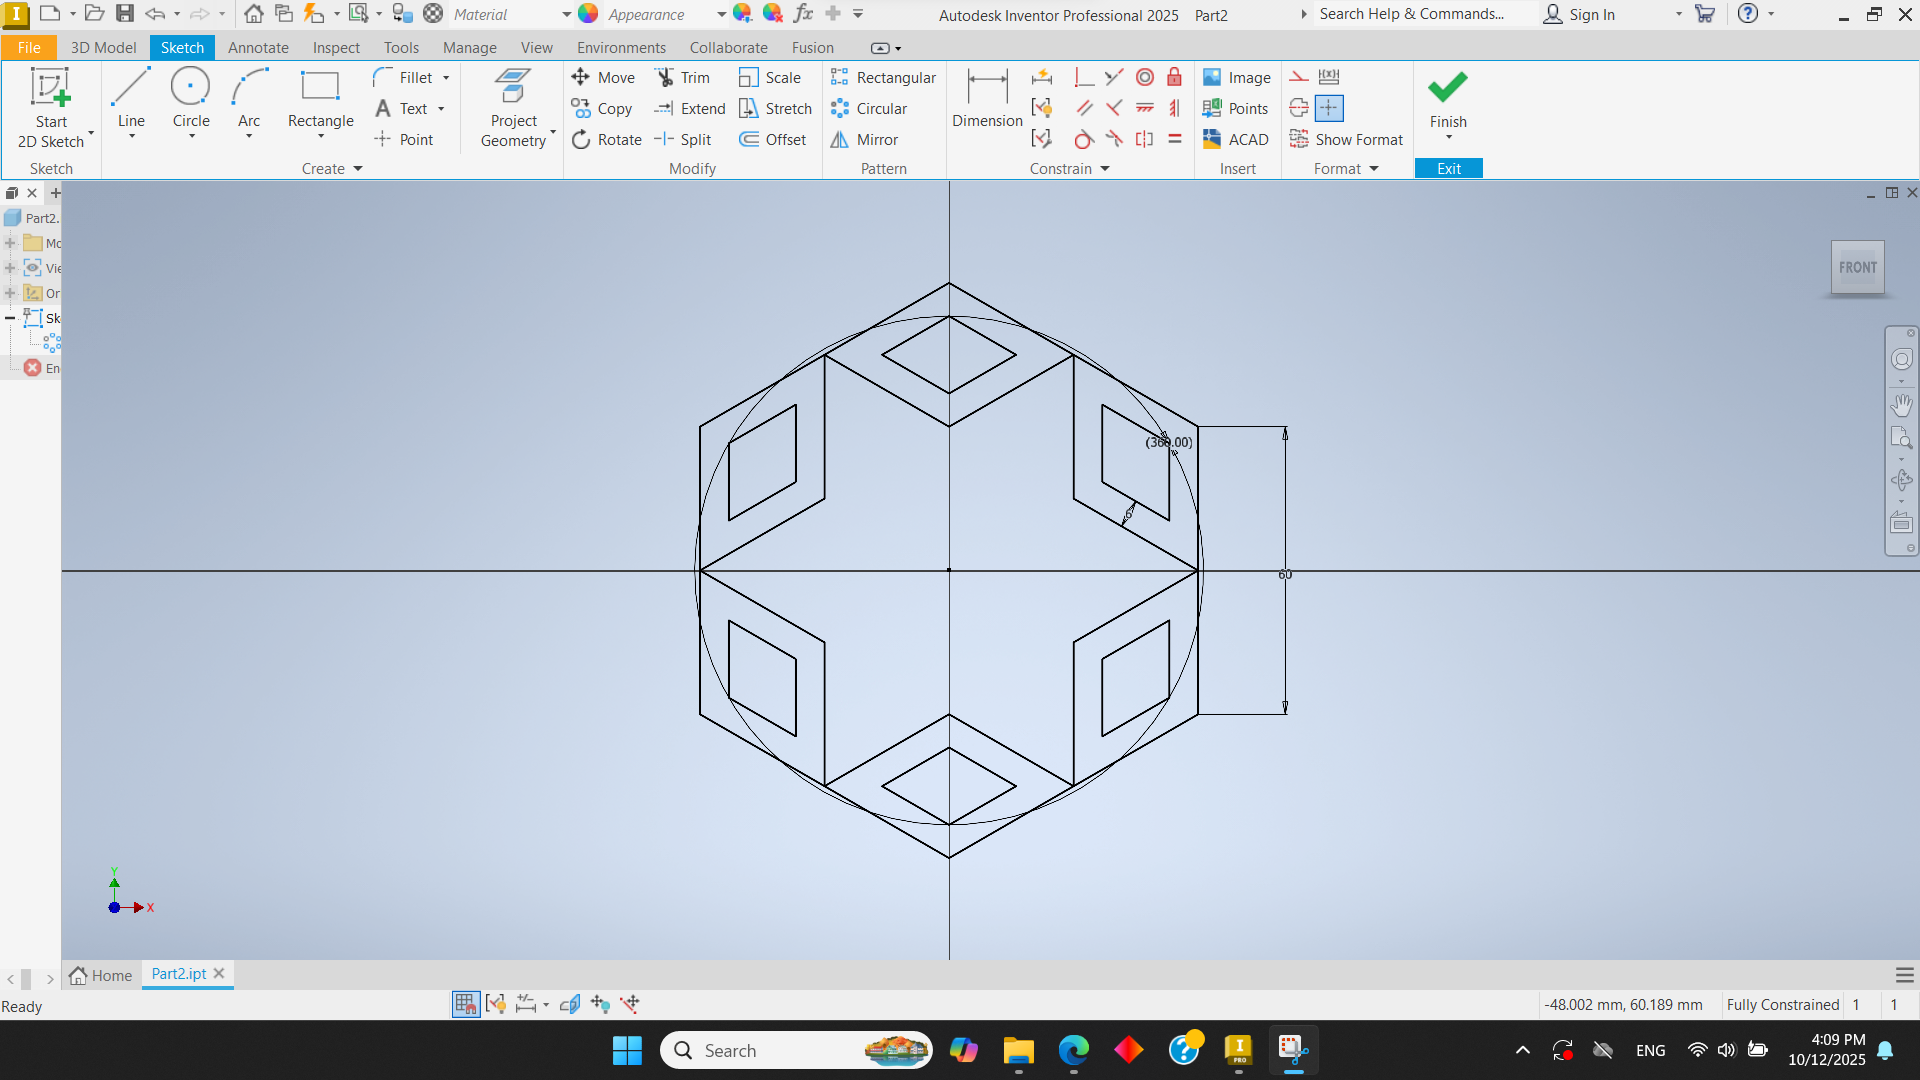Toggle Snap to Grid in status bar
Screen dimensions: 1920x1080
click(465, 1004)
